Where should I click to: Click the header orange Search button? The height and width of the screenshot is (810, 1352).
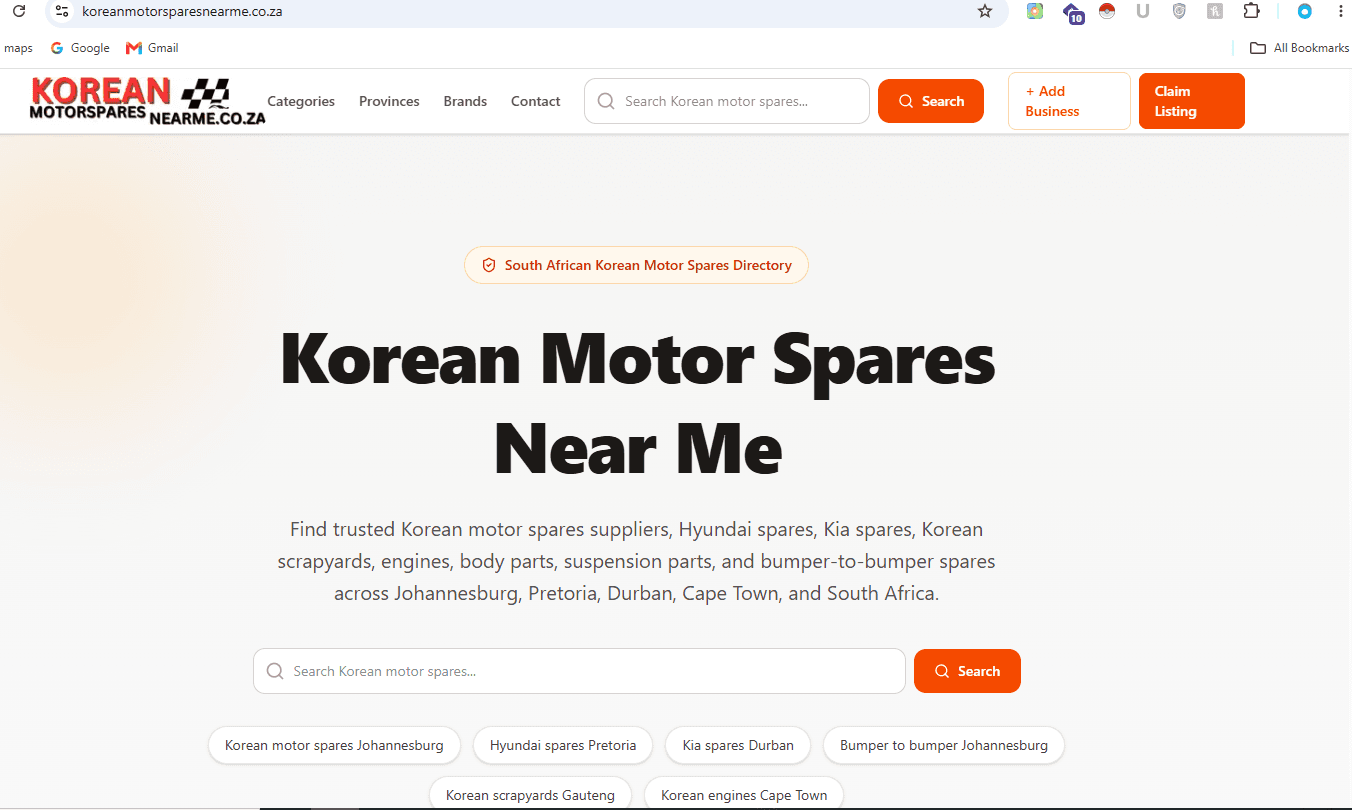click(x=931, y=101)
